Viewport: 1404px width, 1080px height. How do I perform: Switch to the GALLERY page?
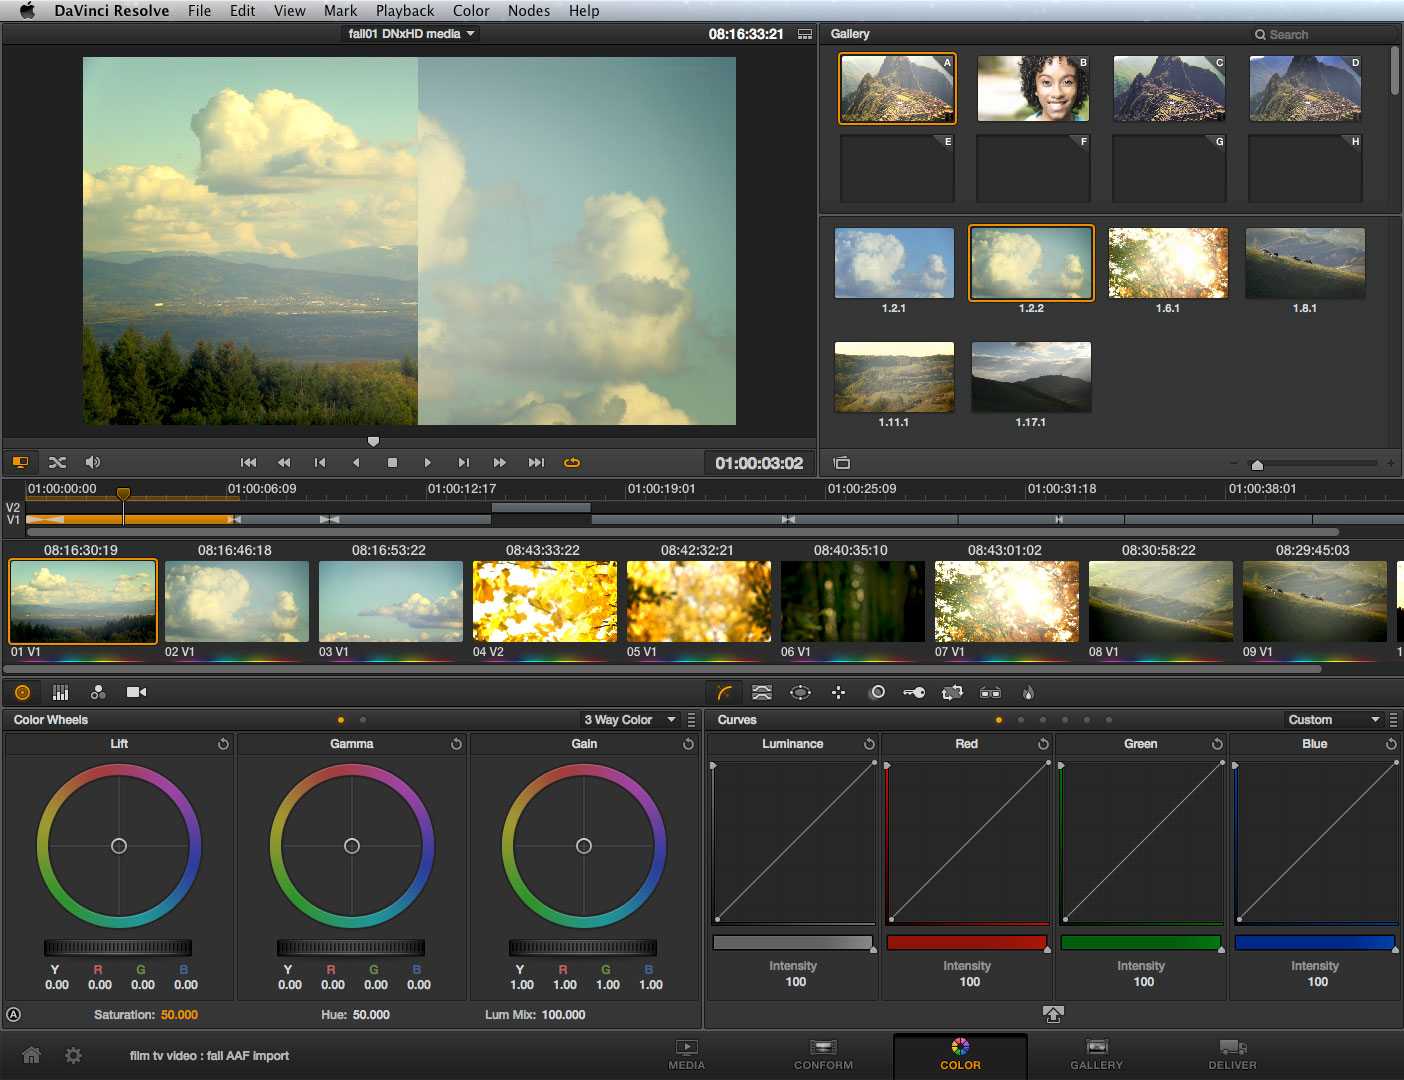click(1096, 1056)
